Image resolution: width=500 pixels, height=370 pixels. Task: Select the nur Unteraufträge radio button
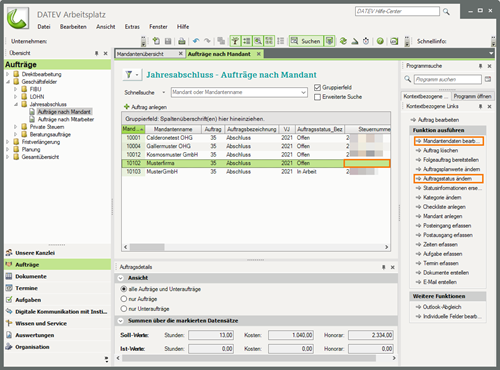pyautogui.click(x=124, y=309)
